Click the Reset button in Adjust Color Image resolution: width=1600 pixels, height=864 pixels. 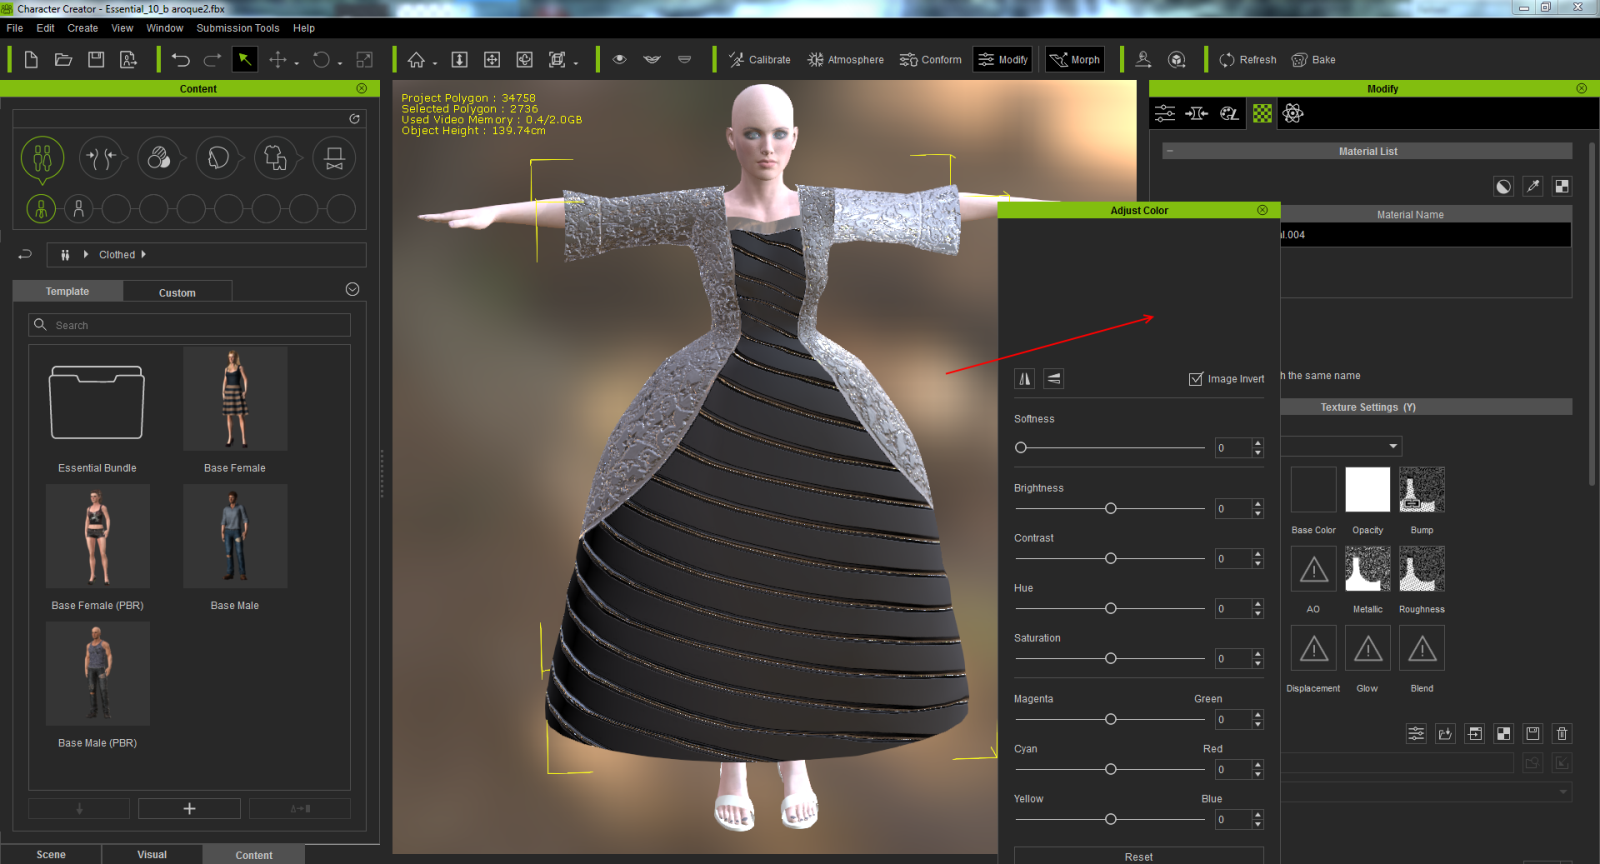click(x=1139, y=857)
